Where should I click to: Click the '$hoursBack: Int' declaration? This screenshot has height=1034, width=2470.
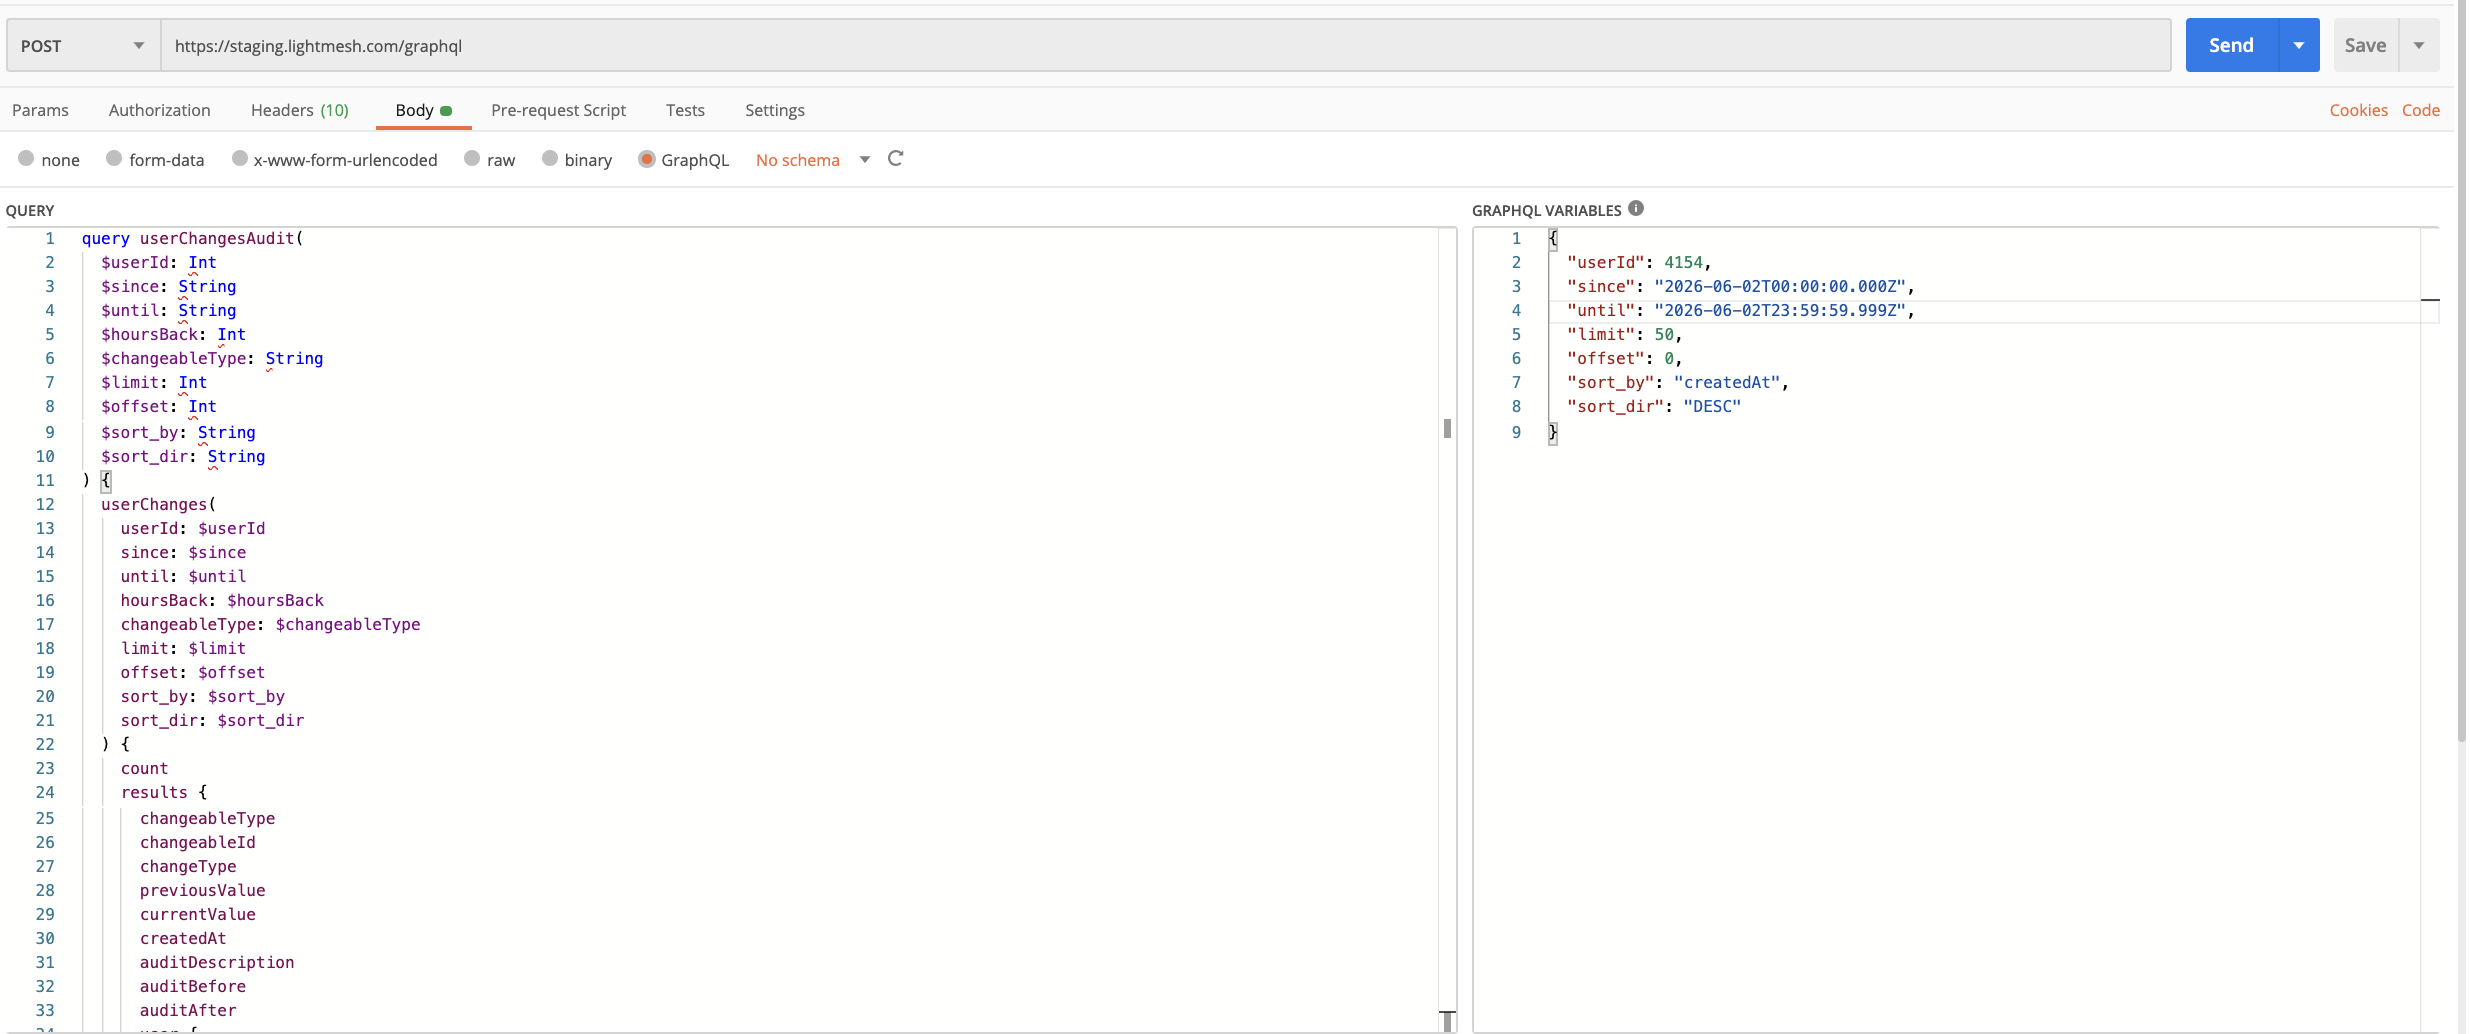click(x=173, y=334)
